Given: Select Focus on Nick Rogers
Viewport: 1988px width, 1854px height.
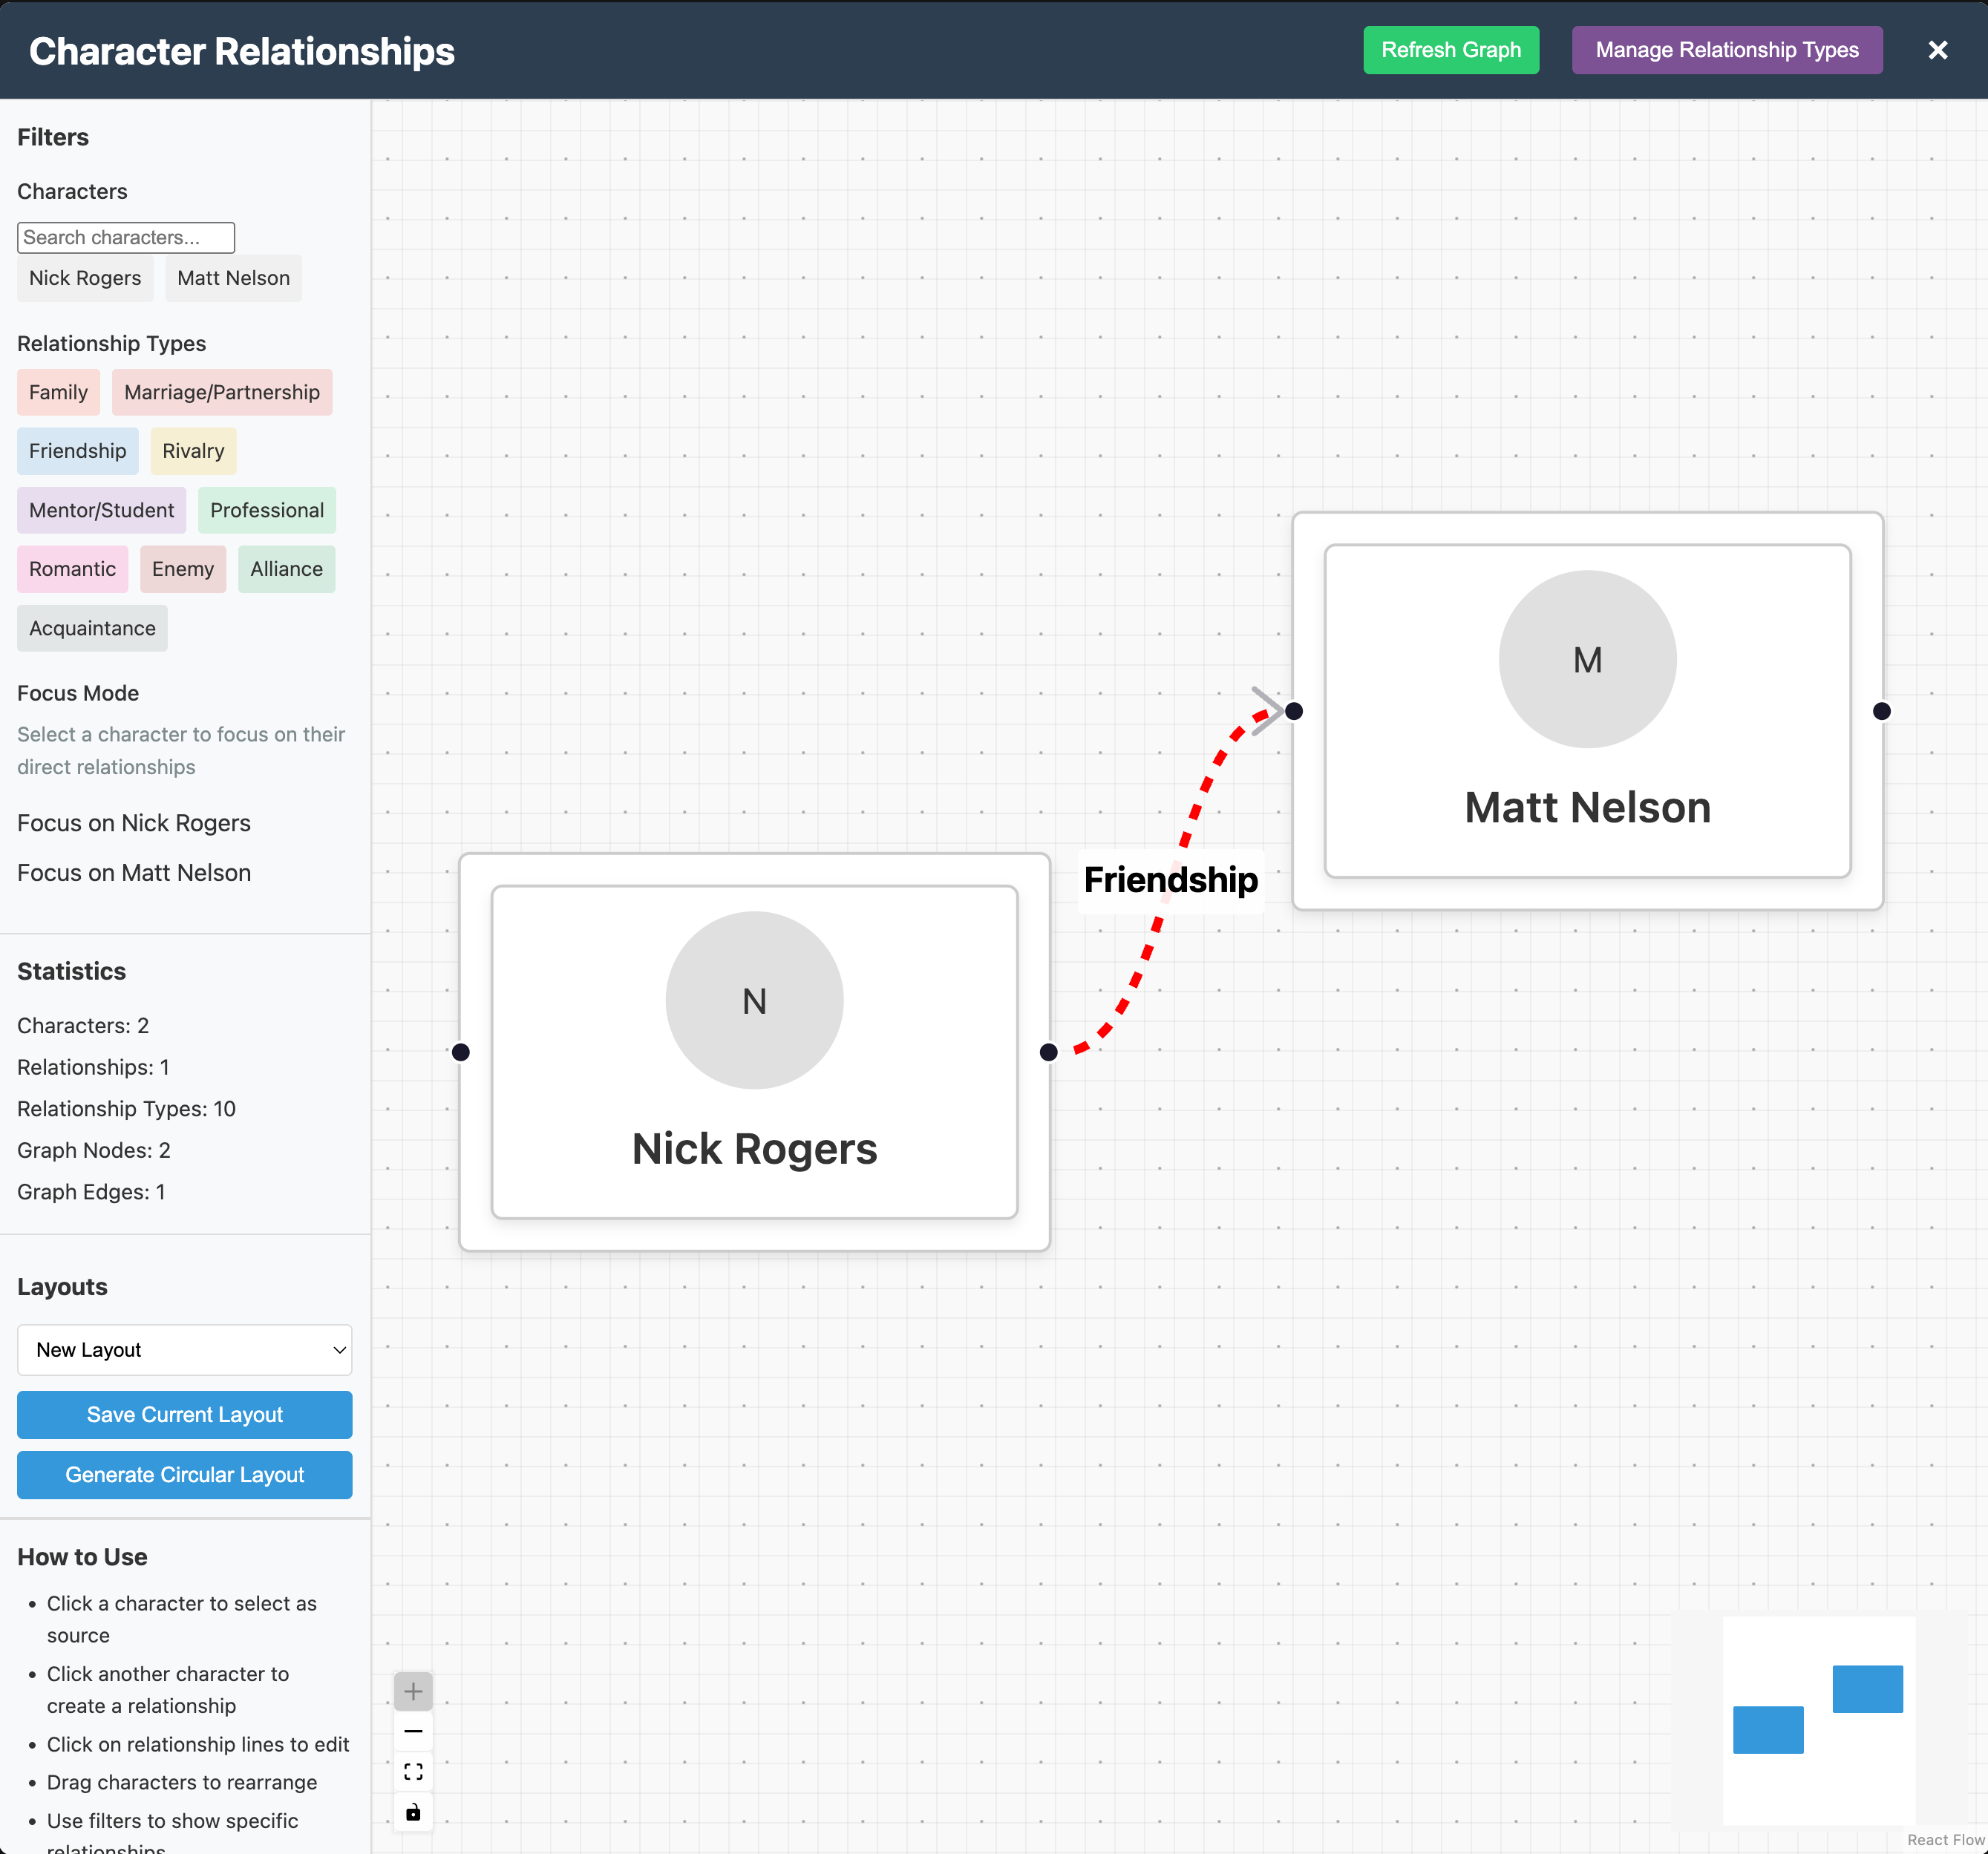Looking at the screenshot, I should click(134, 823).
